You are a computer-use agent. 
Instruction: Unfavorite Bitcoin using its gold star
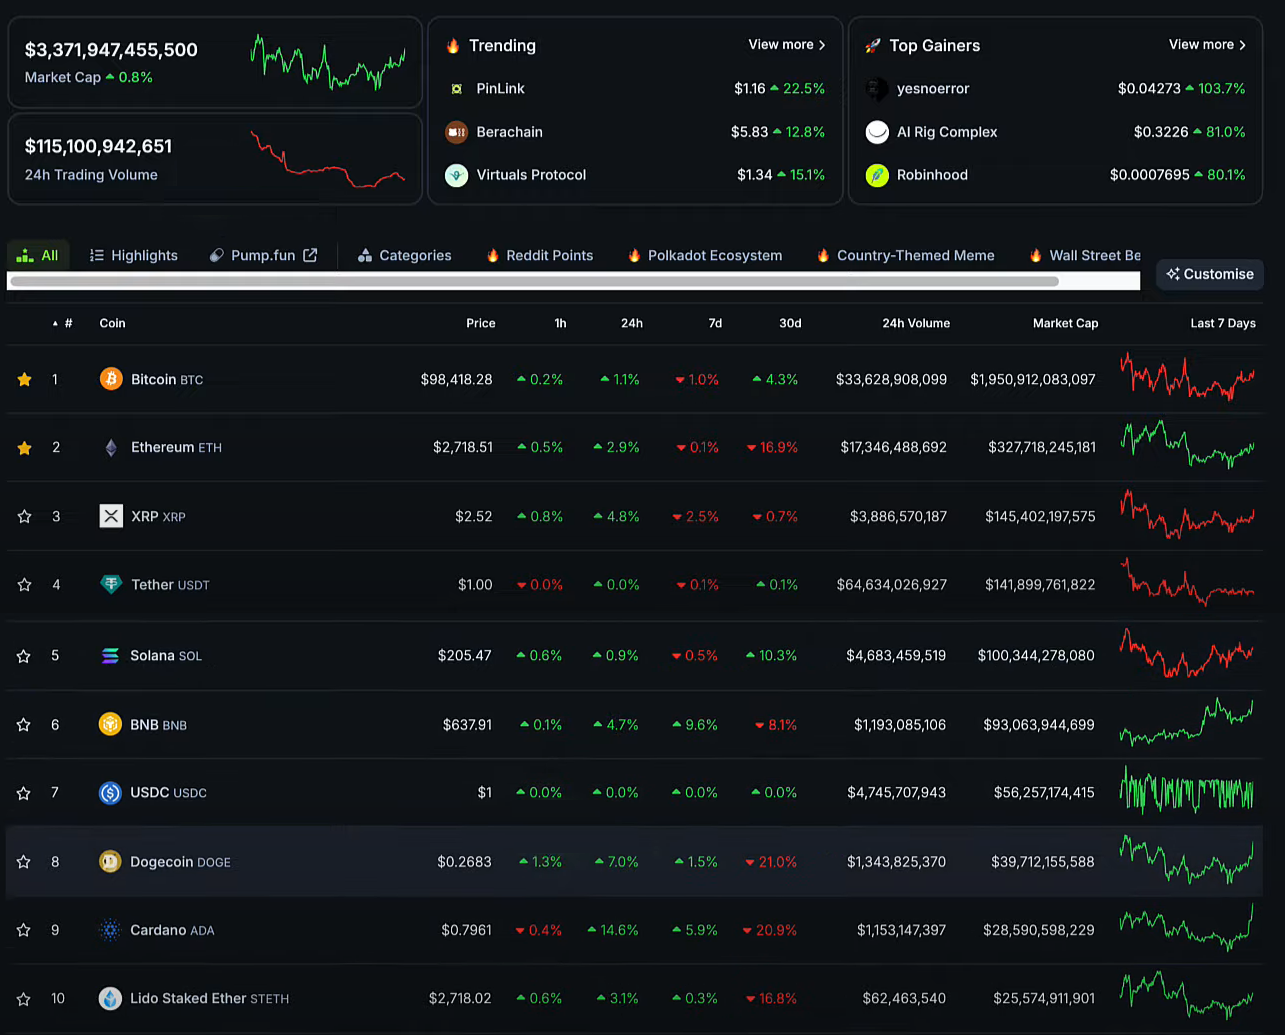[x=25, y=380]
